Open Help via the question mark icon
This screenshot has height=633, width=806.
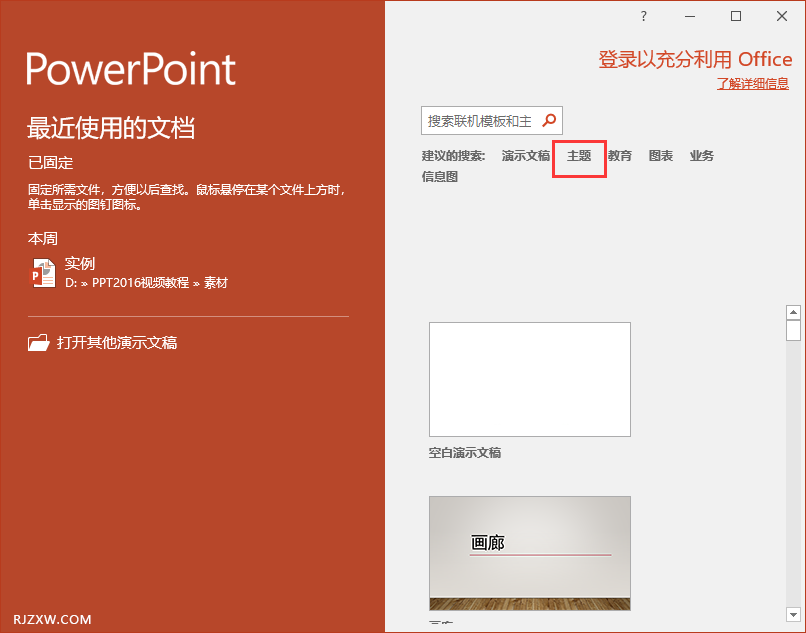tap(643, 16)
